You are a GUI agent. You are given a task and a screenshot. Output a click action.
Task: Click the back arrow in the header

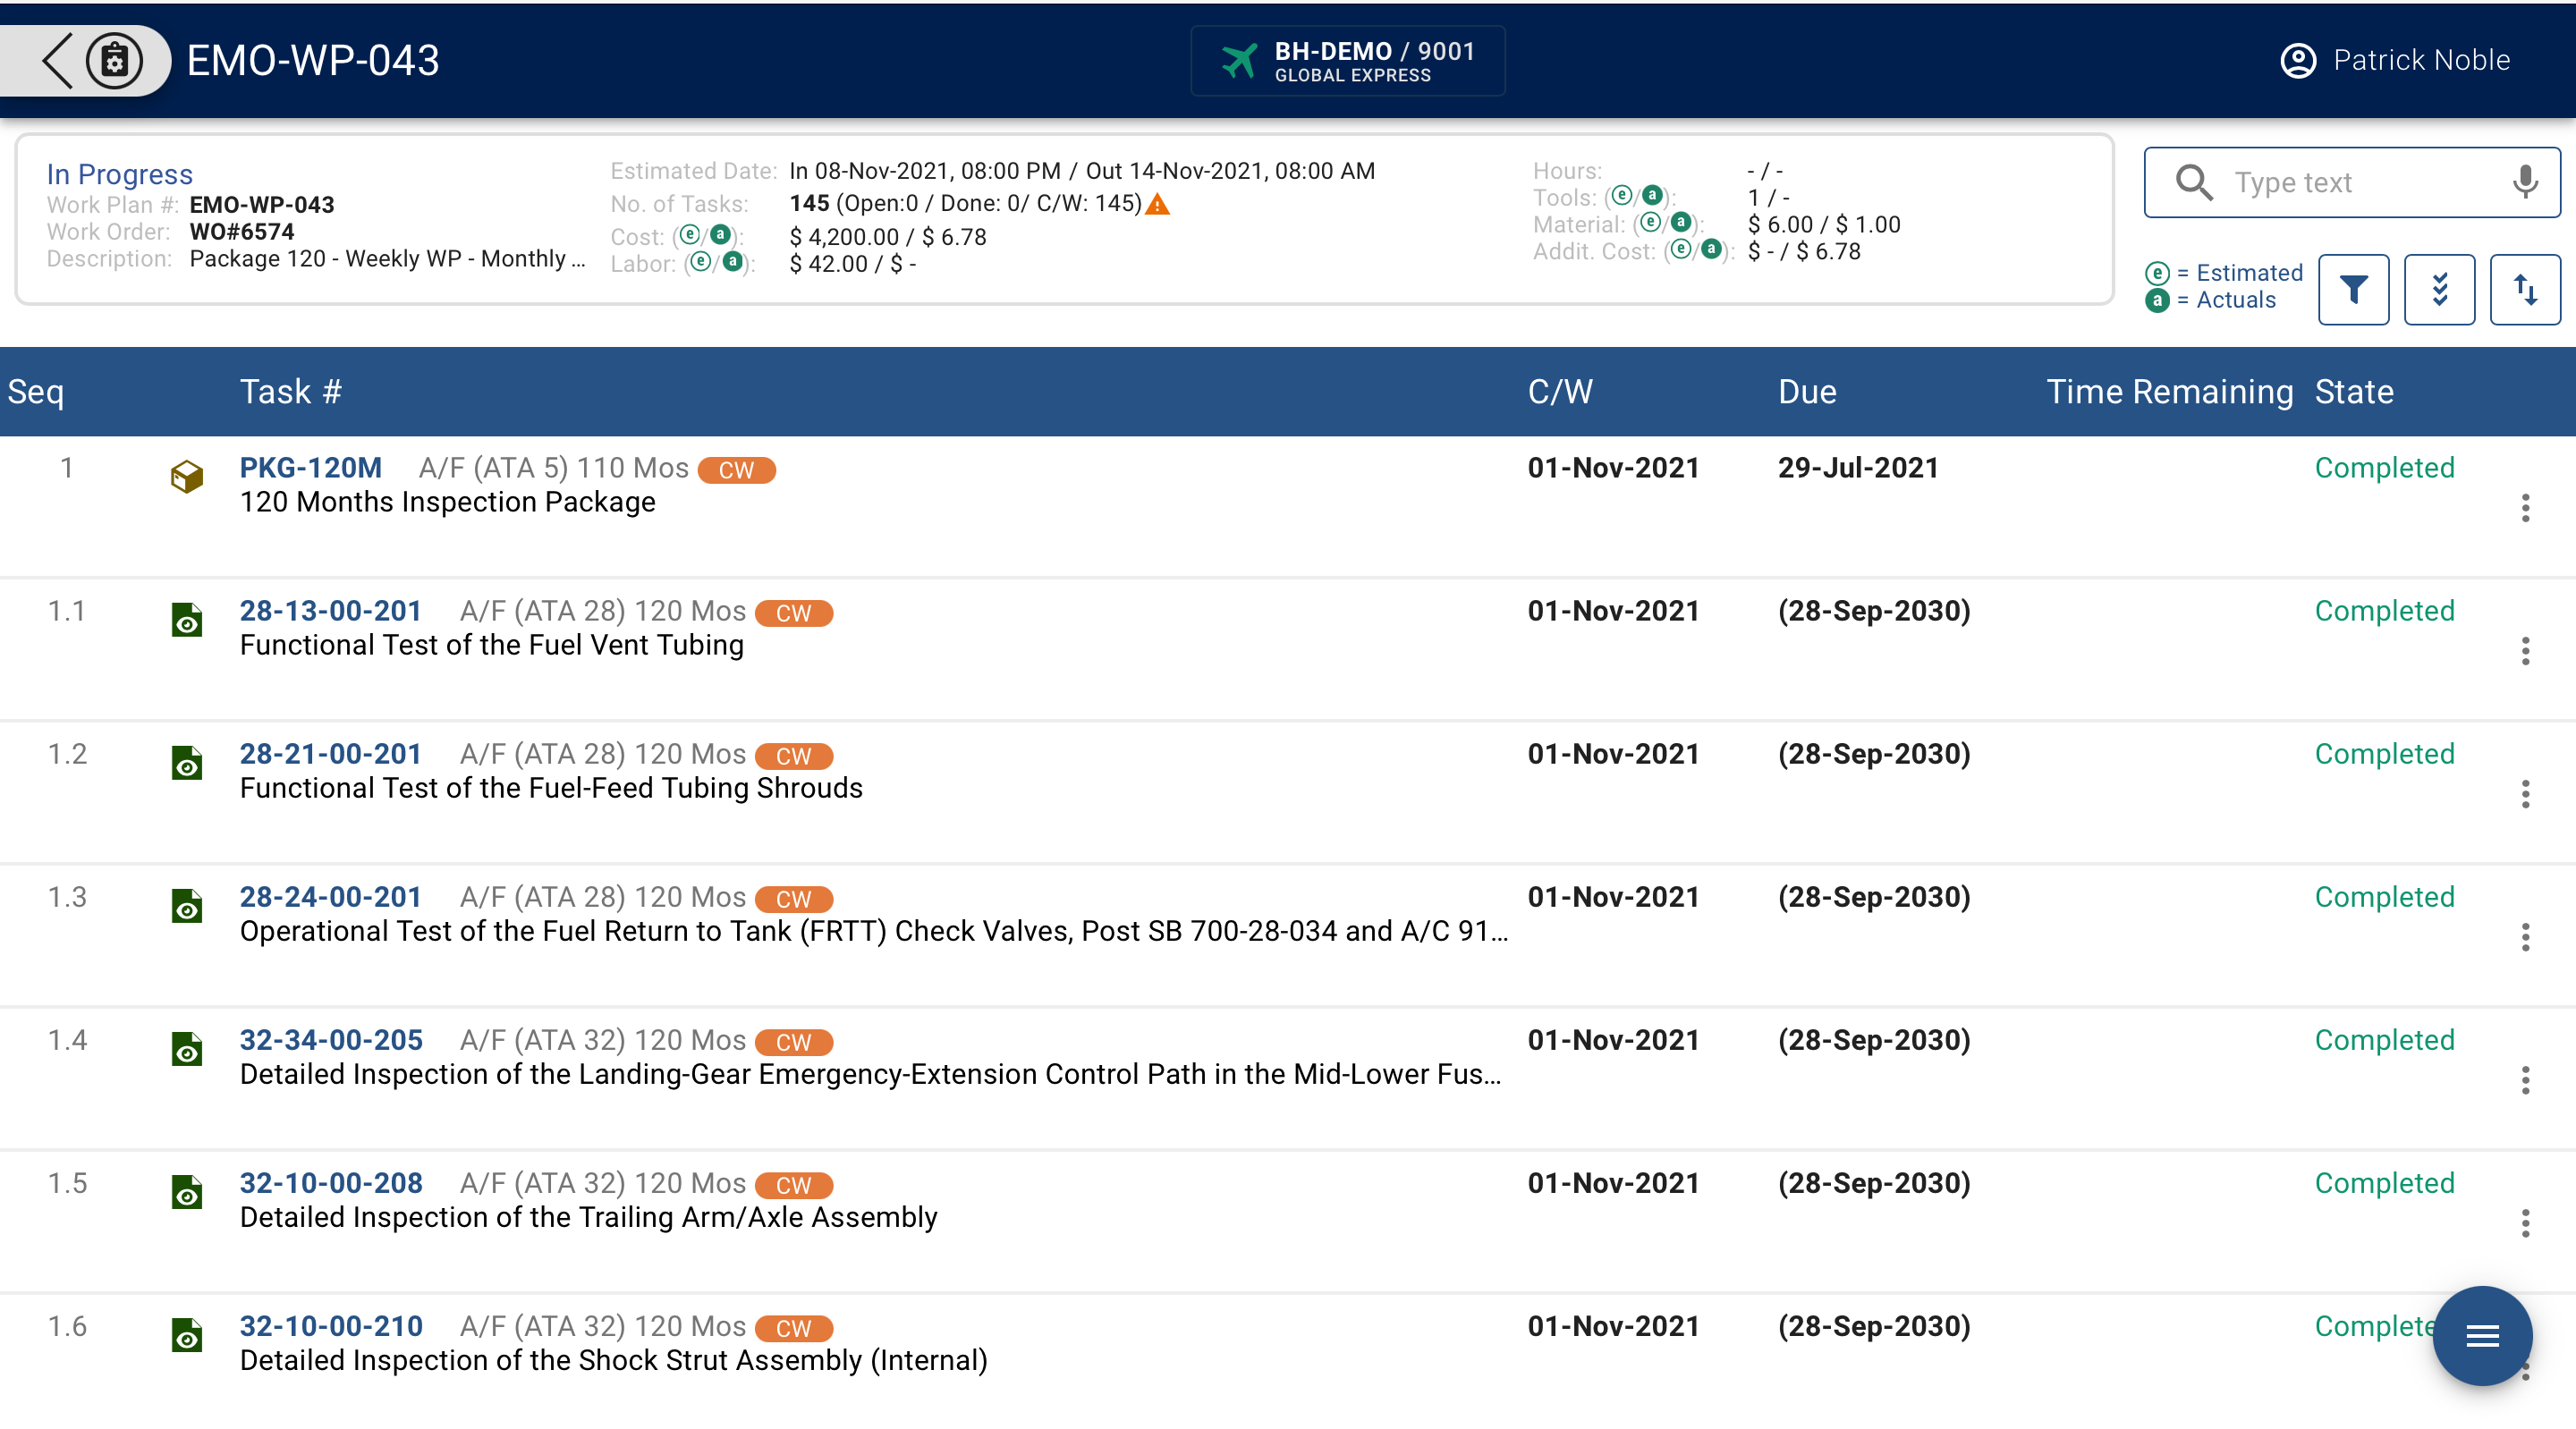57,60
